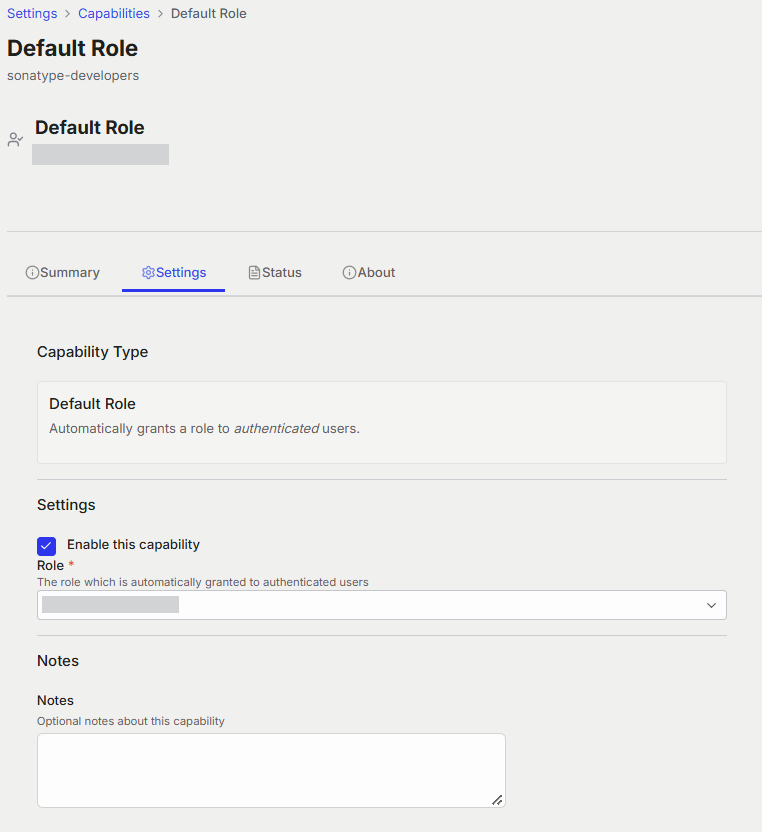Open the Status tab

click(275, 272)
